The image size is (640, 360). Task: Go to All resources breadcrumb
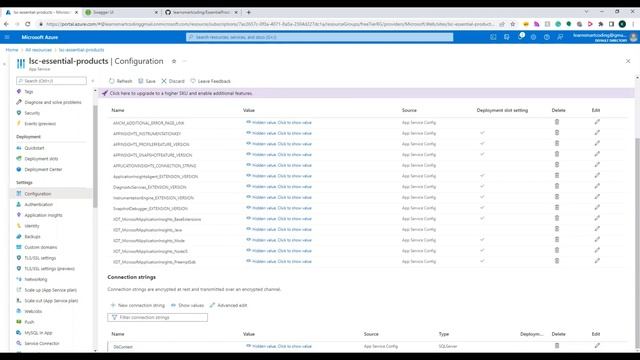38,50
